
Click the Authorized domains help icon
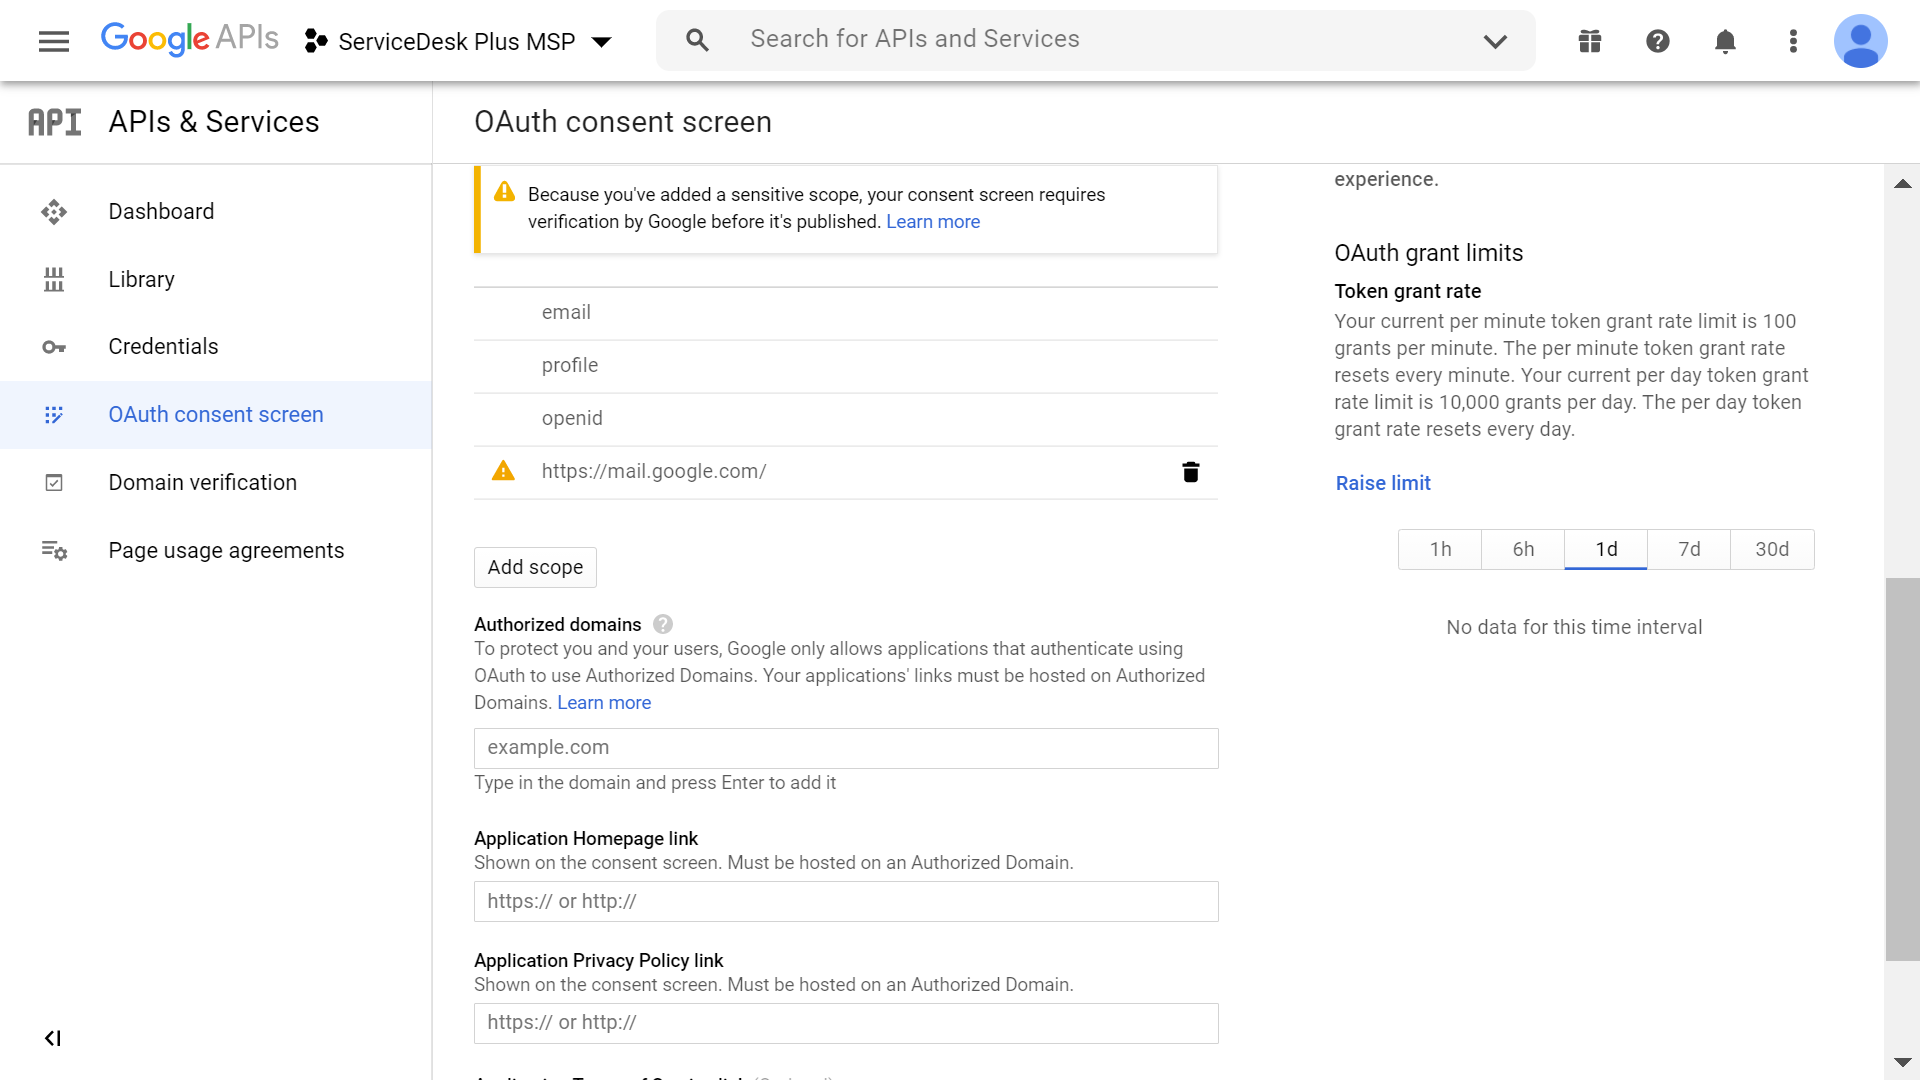pos(663,624)
